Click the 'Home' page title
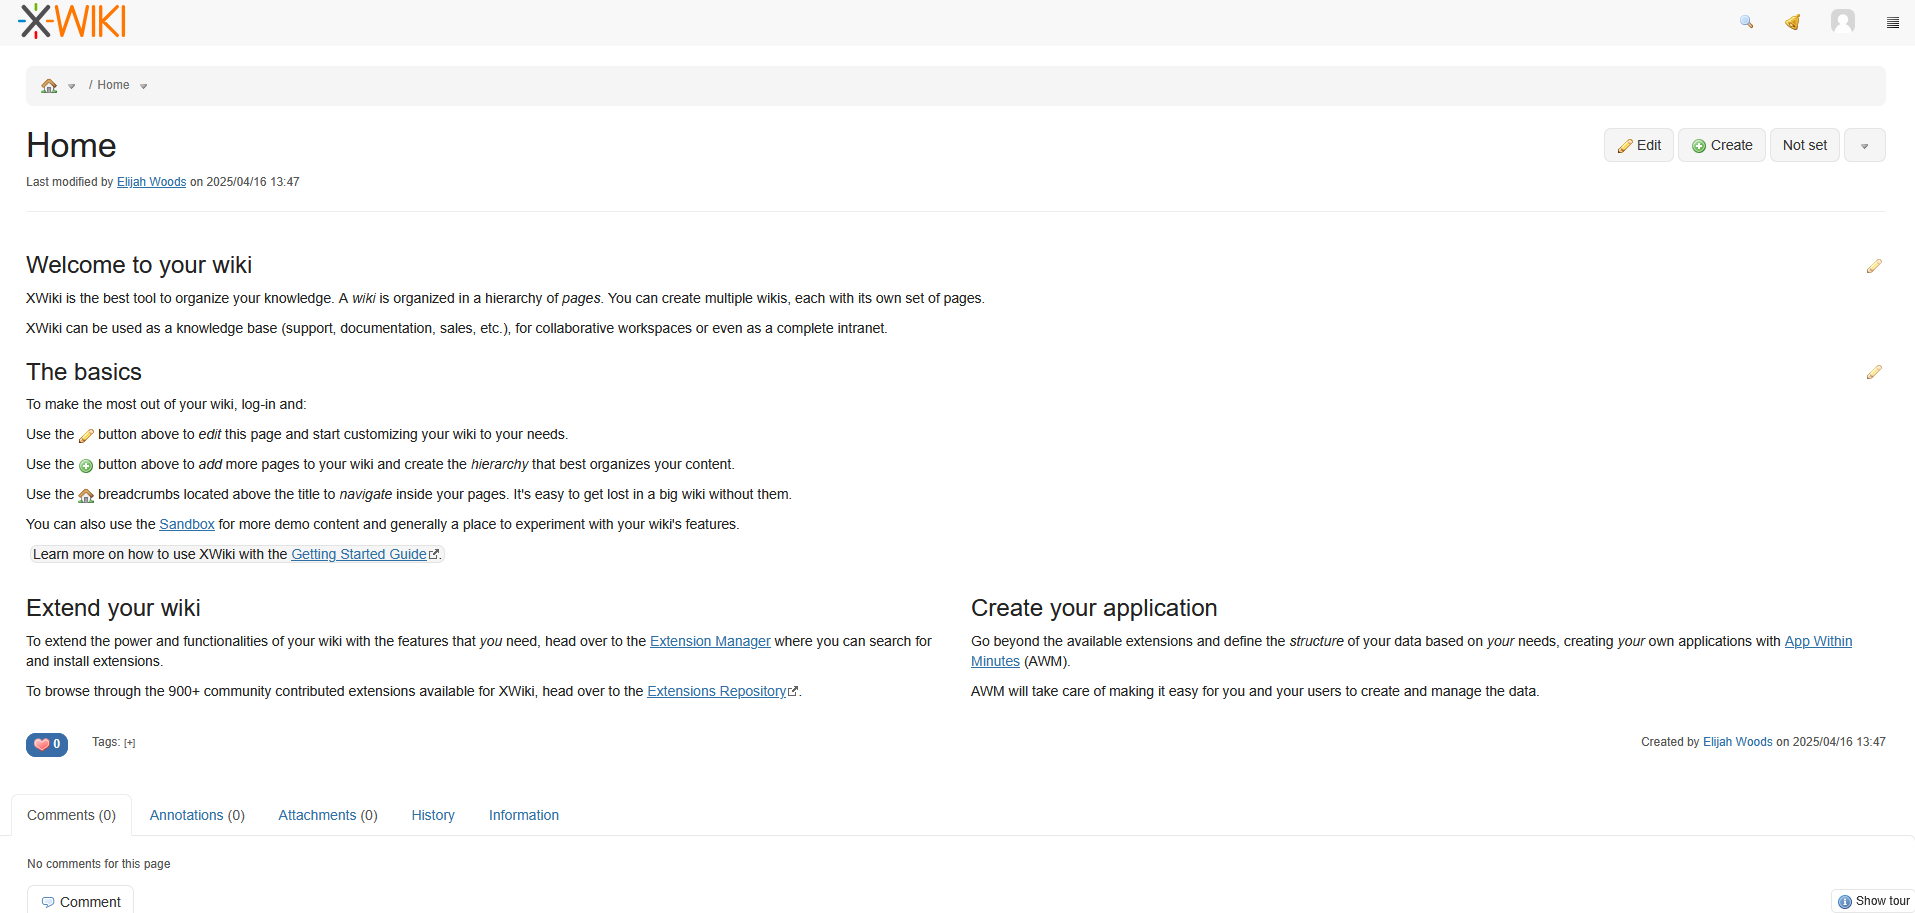Screen dimensions: 1915x913 pos(71,146)
